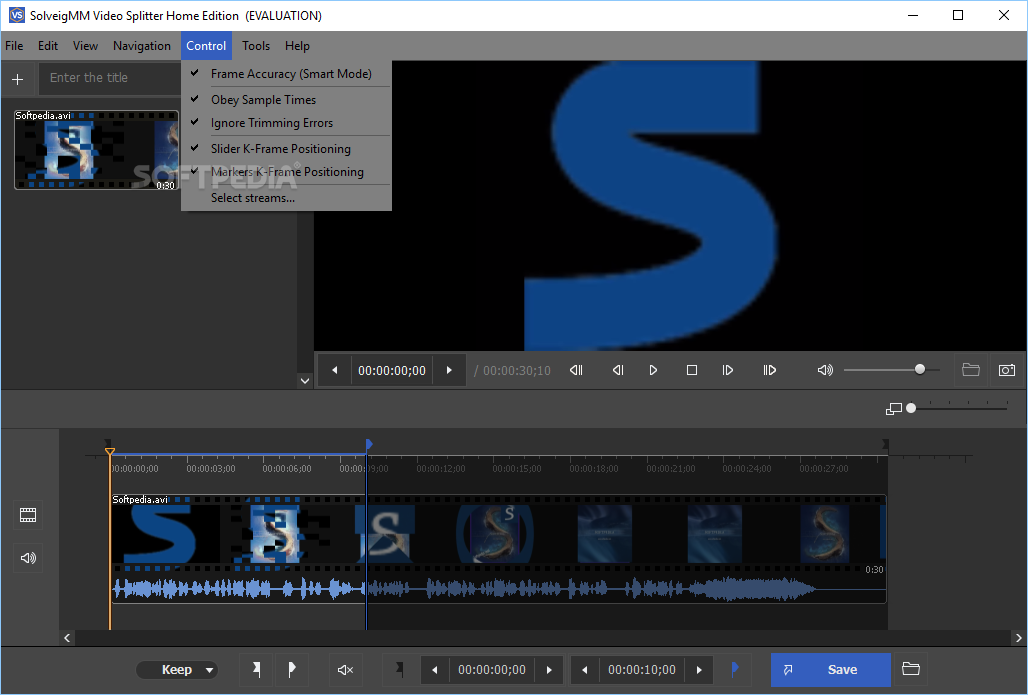Select the Softpedia.avi clip label on the timeline
The width and height of the screenshot is (1028, 695).
pos(140,500)
